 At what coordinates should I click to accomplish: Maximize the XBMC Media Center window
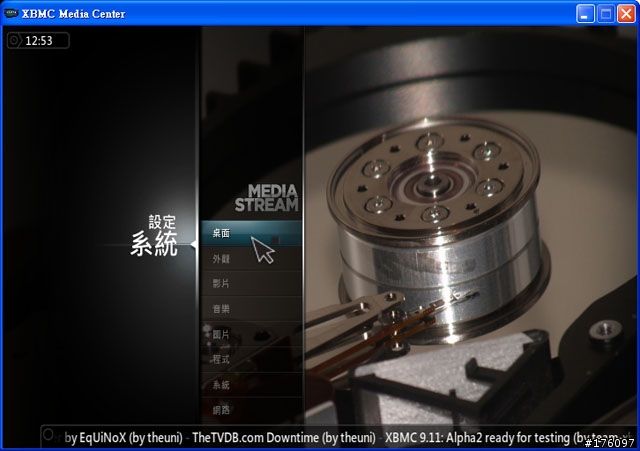click(x=606, y=14)
